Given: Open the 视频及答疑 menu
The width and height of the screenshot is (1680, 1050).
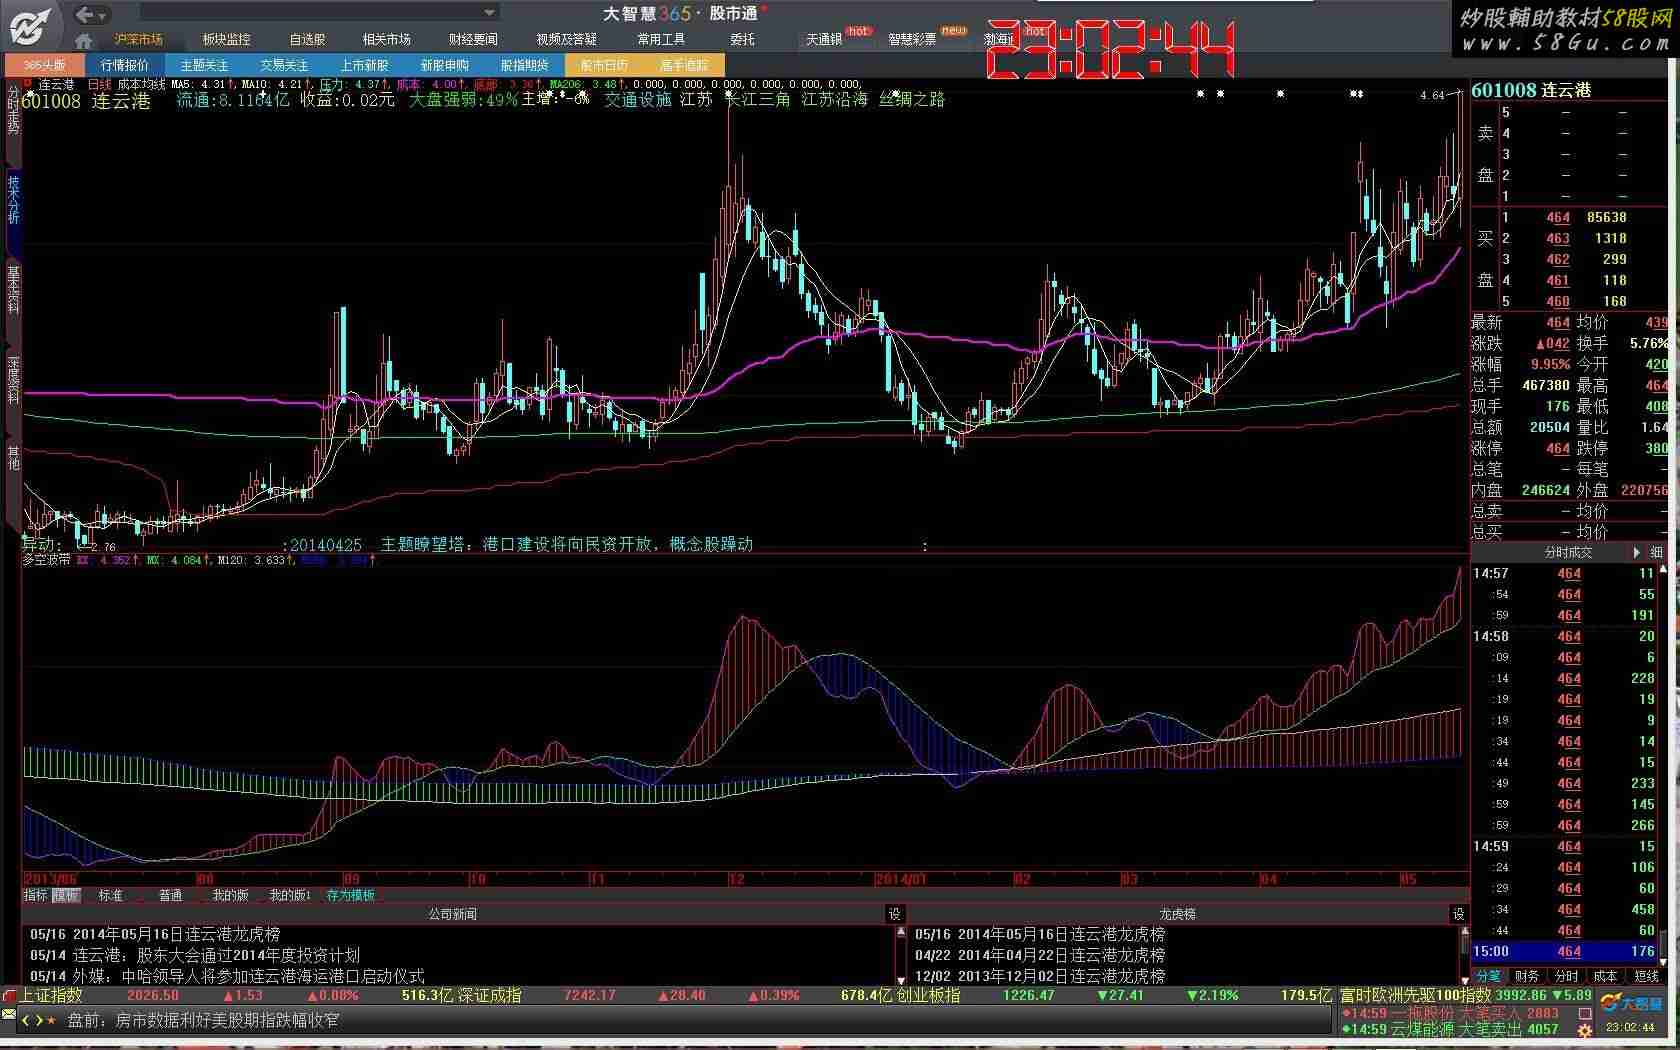Looking at the screenshot, I should pos(566,39).
